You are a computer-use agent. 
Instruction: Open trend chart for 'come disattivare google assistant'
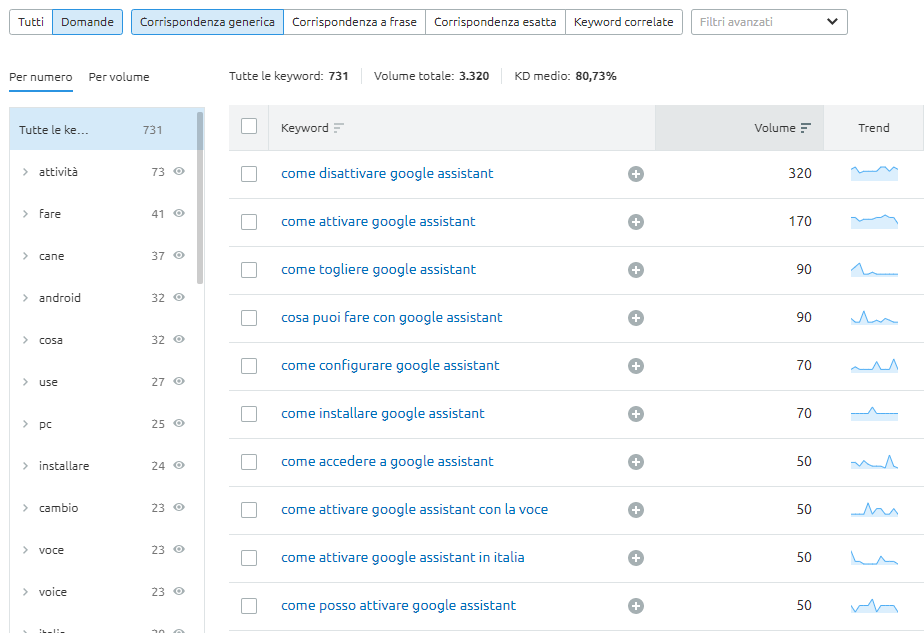[874, 173]
